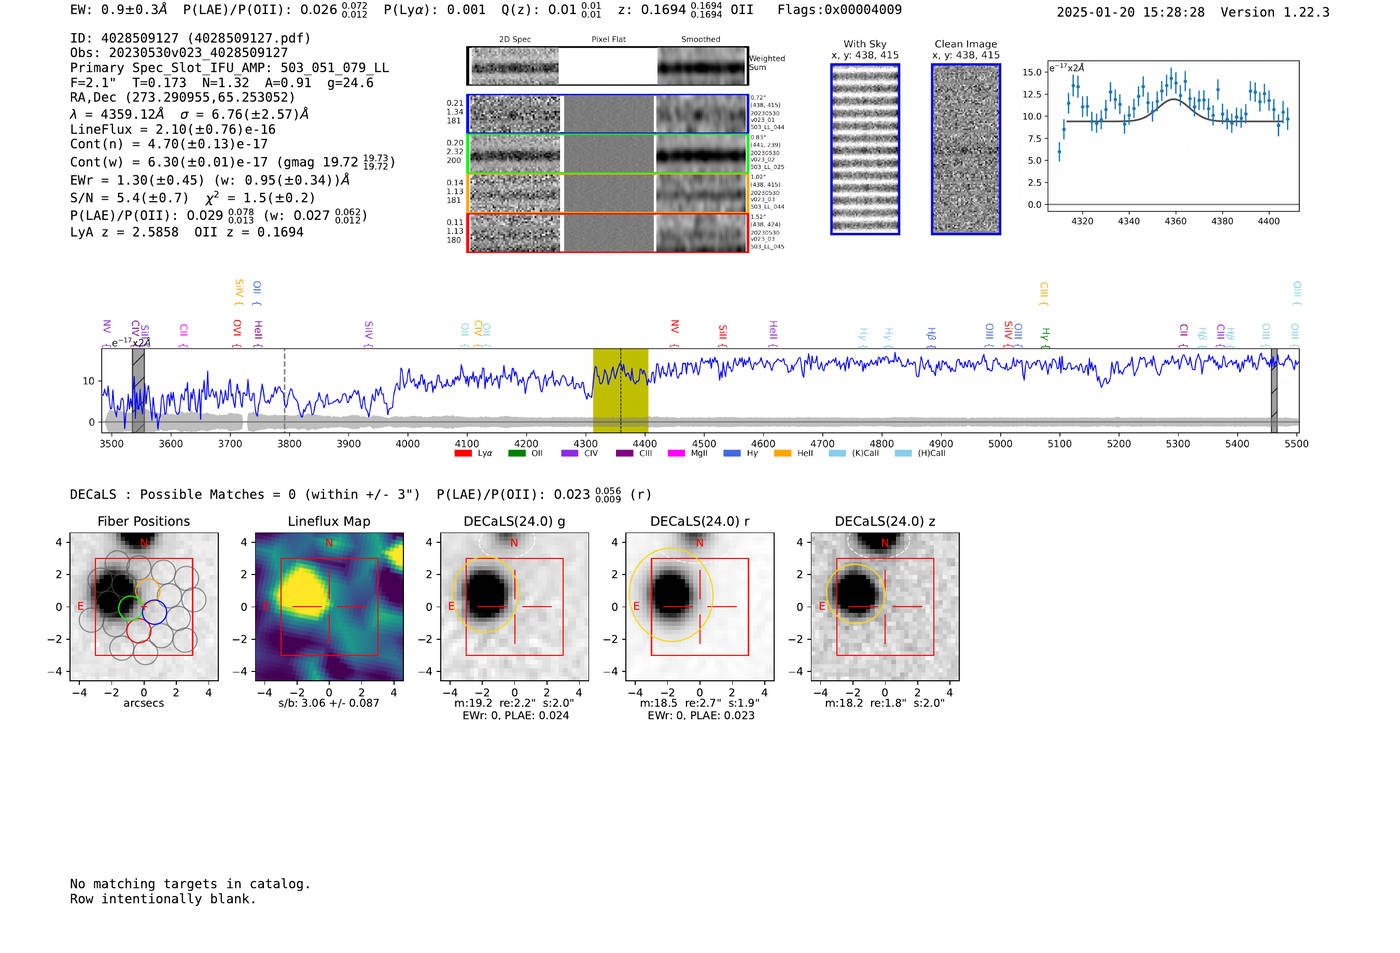The height and width of the screenshot is (953, 1400).
Task: Open the Weighted Sum Smoothed cutout
Action: click(701, 66)
